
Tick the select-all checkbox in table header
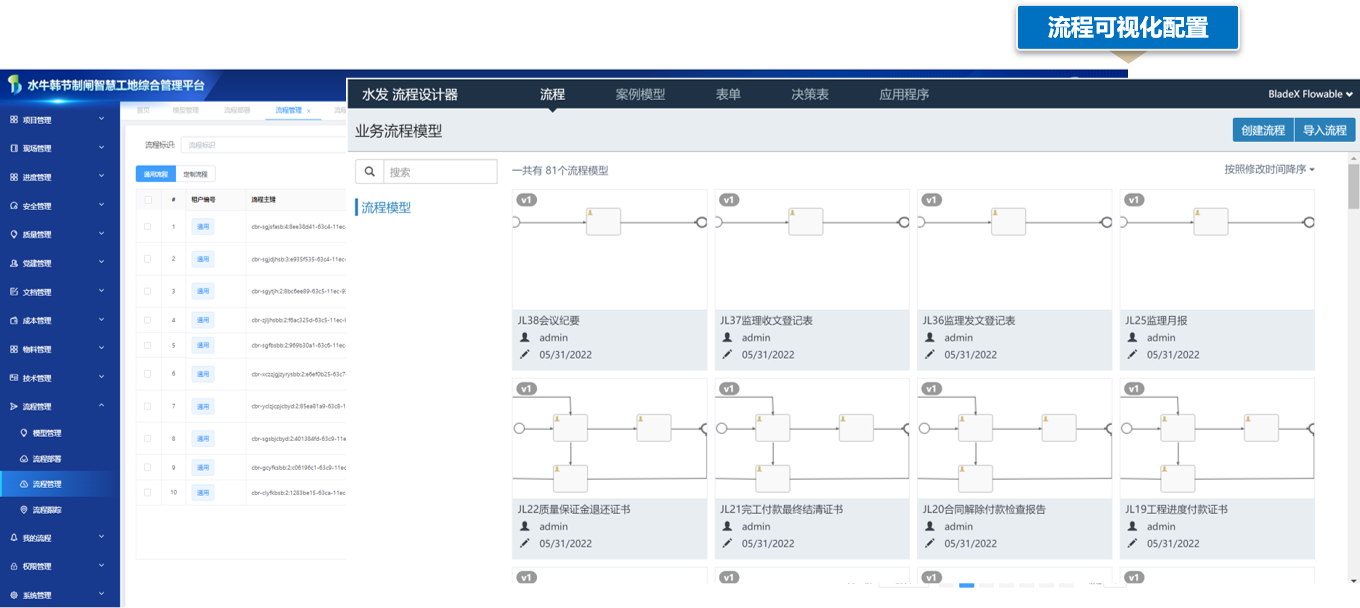tap(148, 199)
